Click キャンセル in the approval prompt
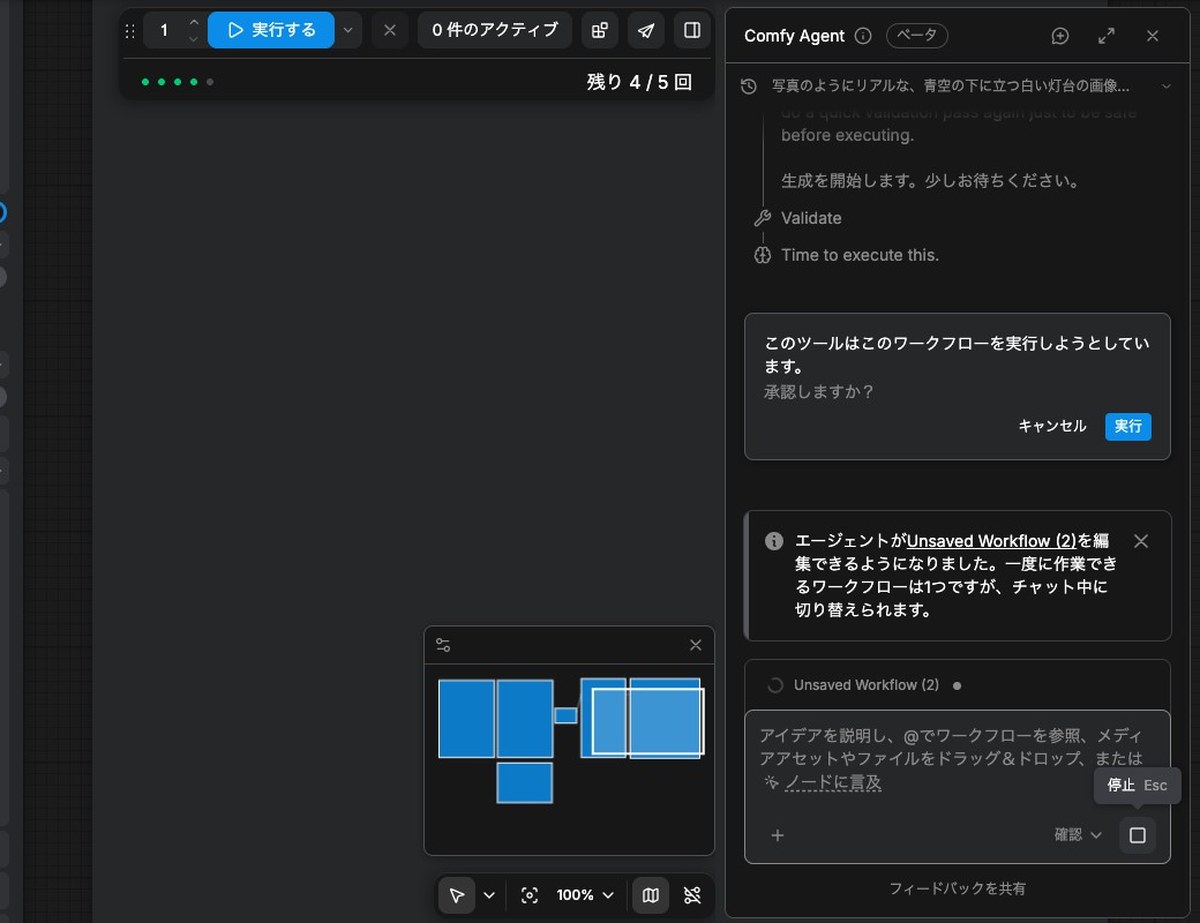1200x923 pixels. point(1052,426)
